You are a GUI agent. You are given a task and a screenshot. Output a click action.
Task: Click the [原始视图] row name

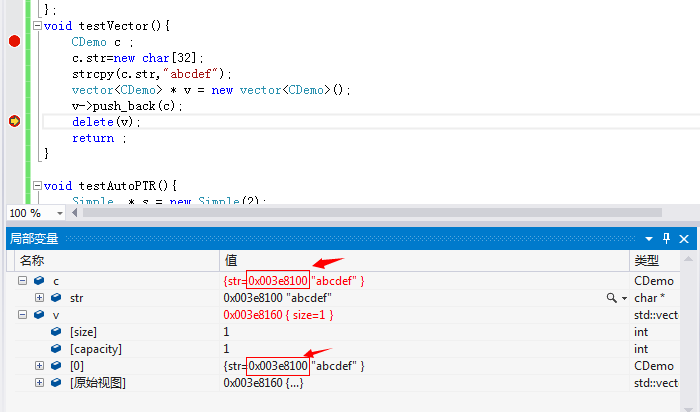pyautogui.click(x=98, y=383)
